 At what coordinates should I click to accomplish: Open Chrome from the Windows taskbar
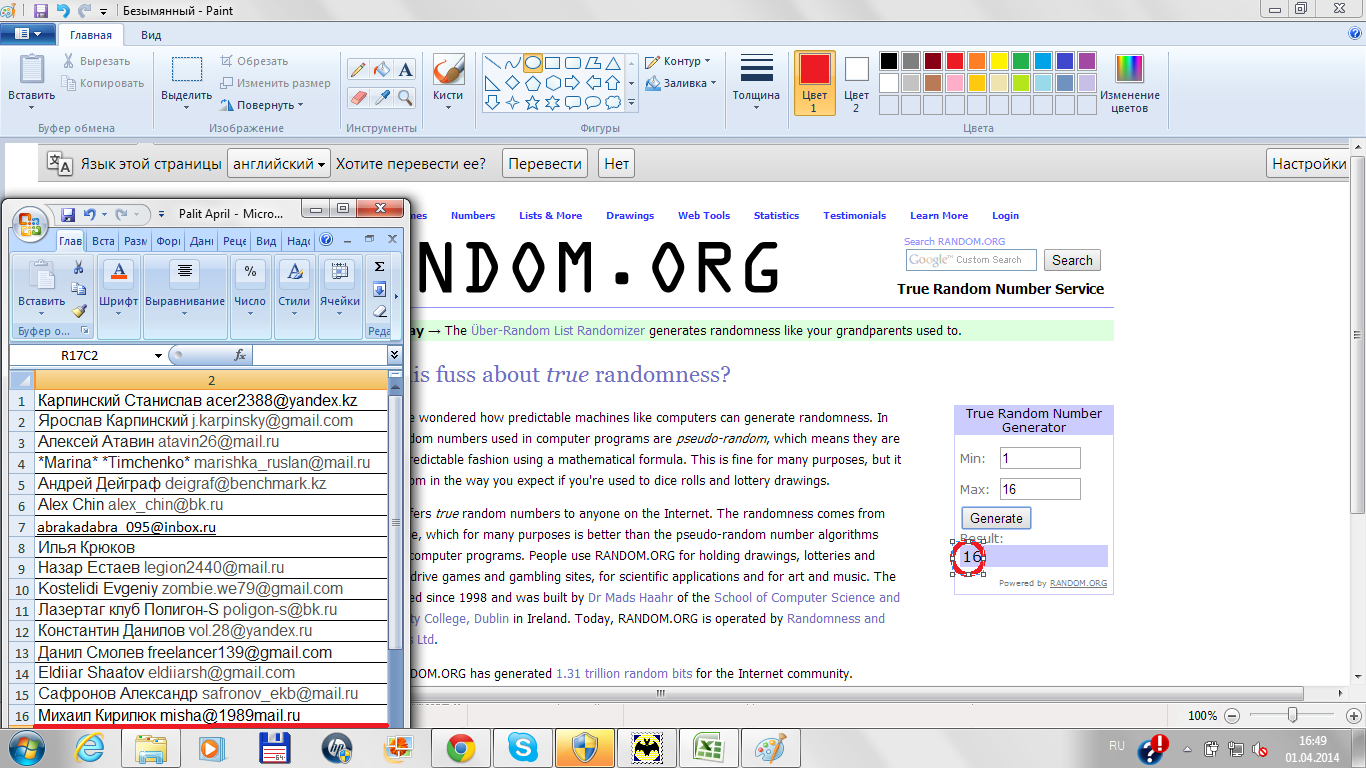[460, 747]
